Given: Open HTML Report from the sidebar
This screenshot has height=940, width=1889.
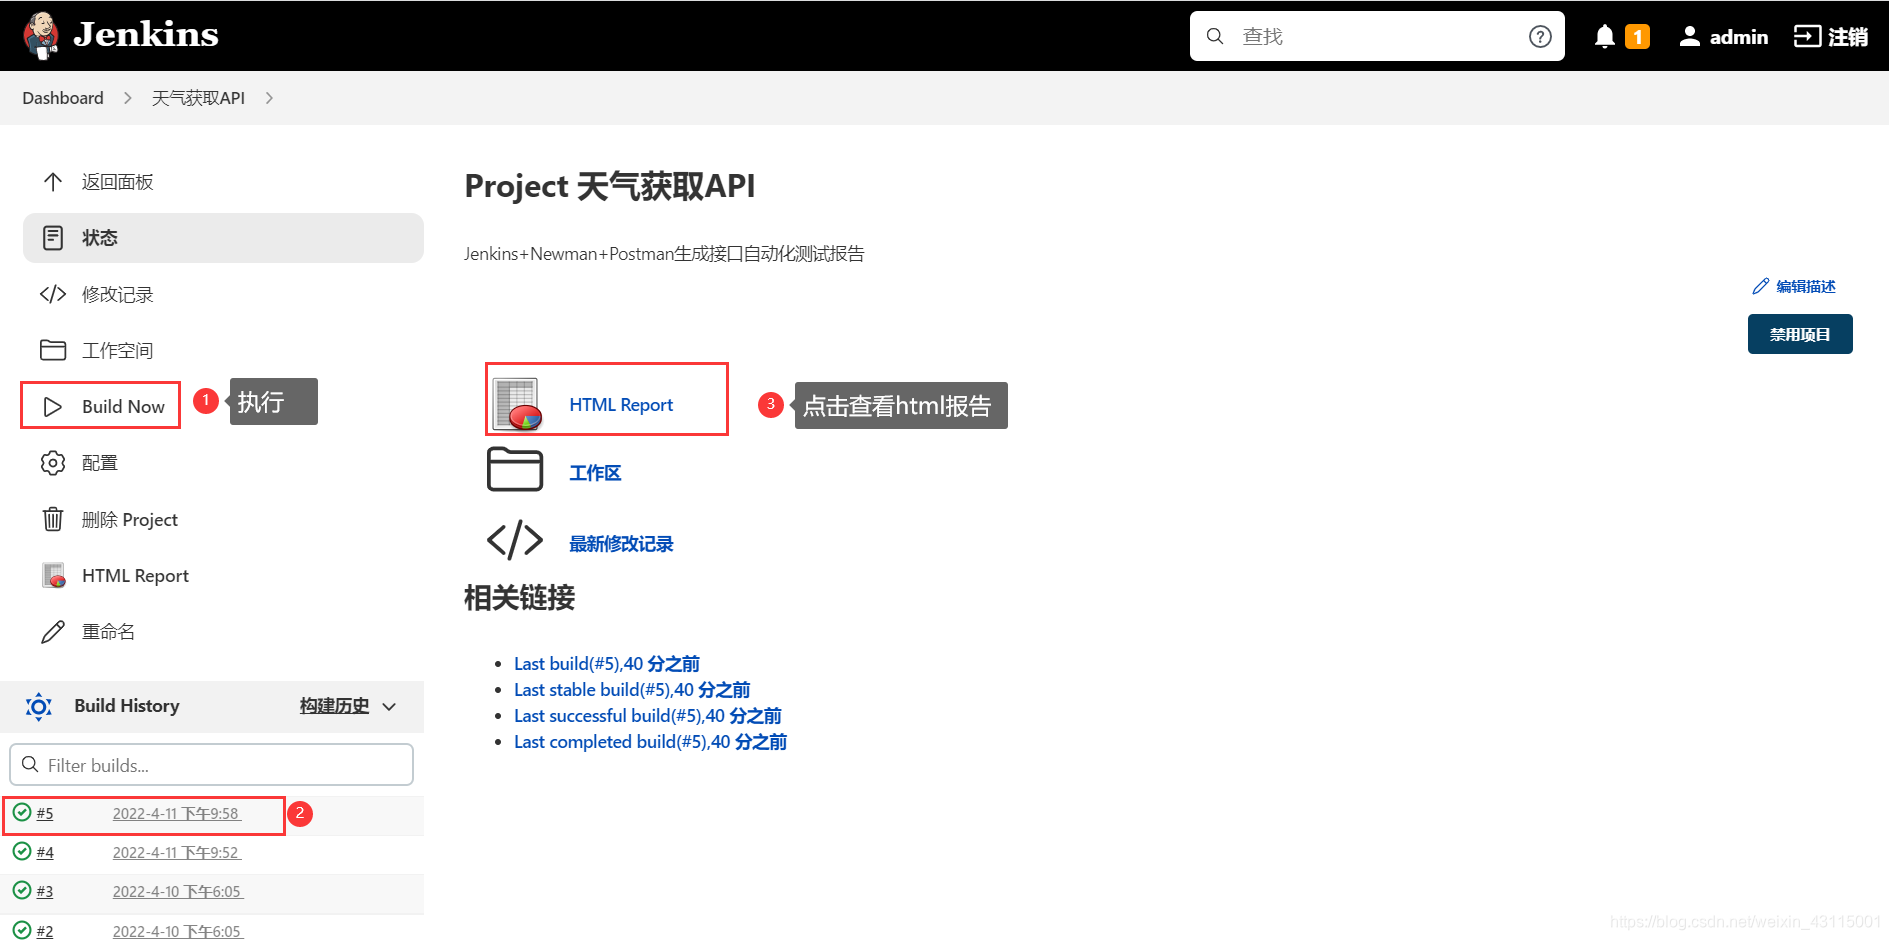Looking at the screenshot, I should (x=223, y=575).
